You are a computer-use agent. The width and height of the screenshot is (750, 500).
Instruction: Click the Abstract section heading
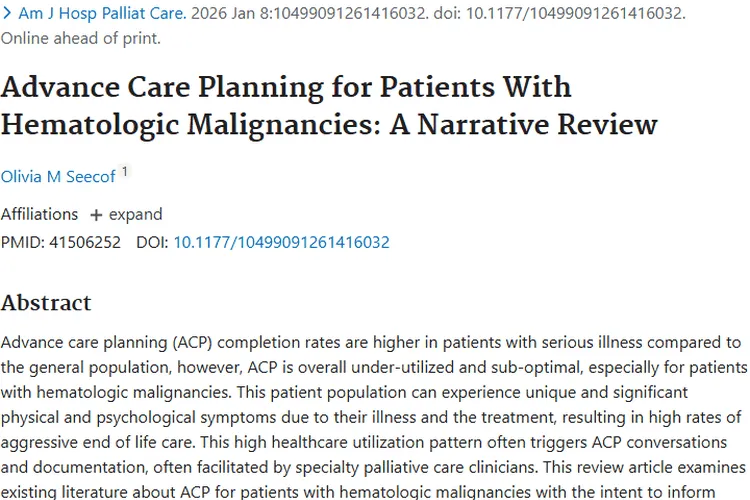[46, 303]
